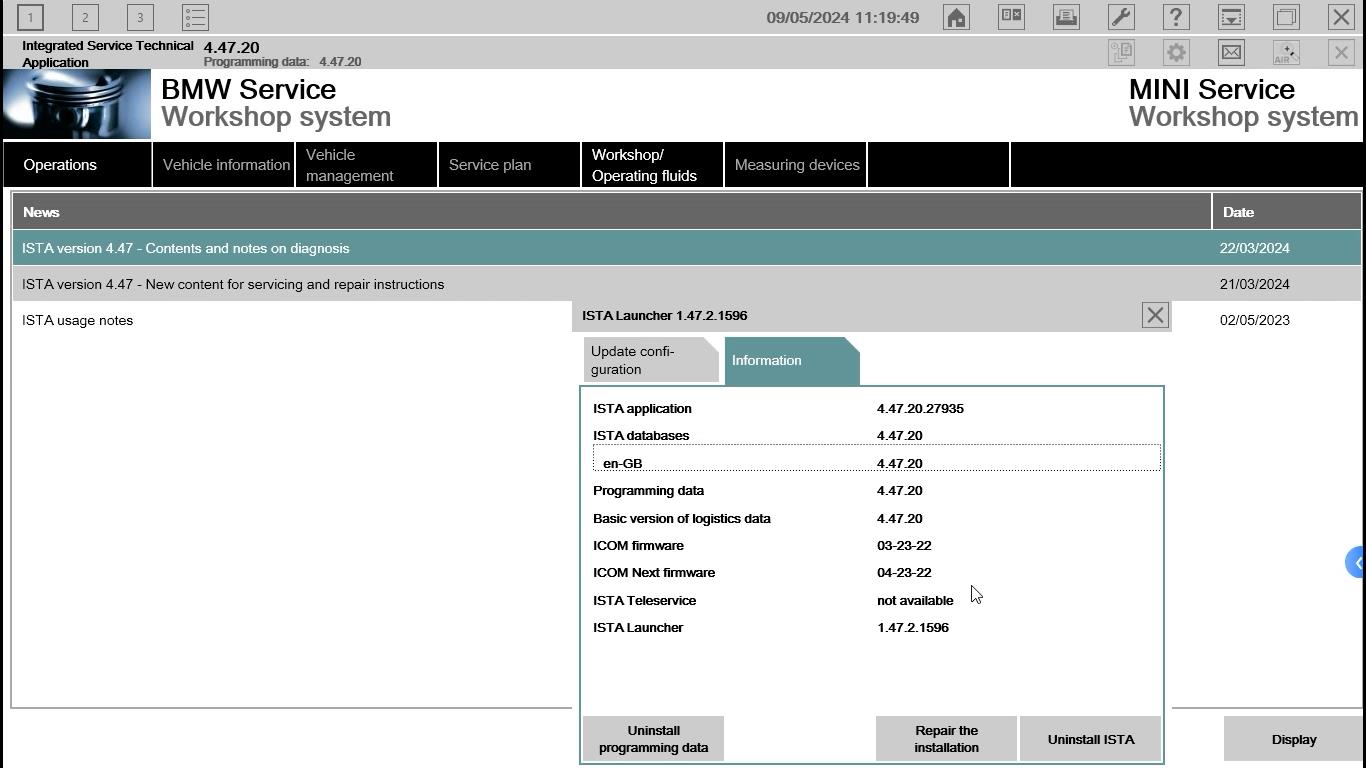
Task: Click the date 21/03/2024
Action: (1255, 284)
